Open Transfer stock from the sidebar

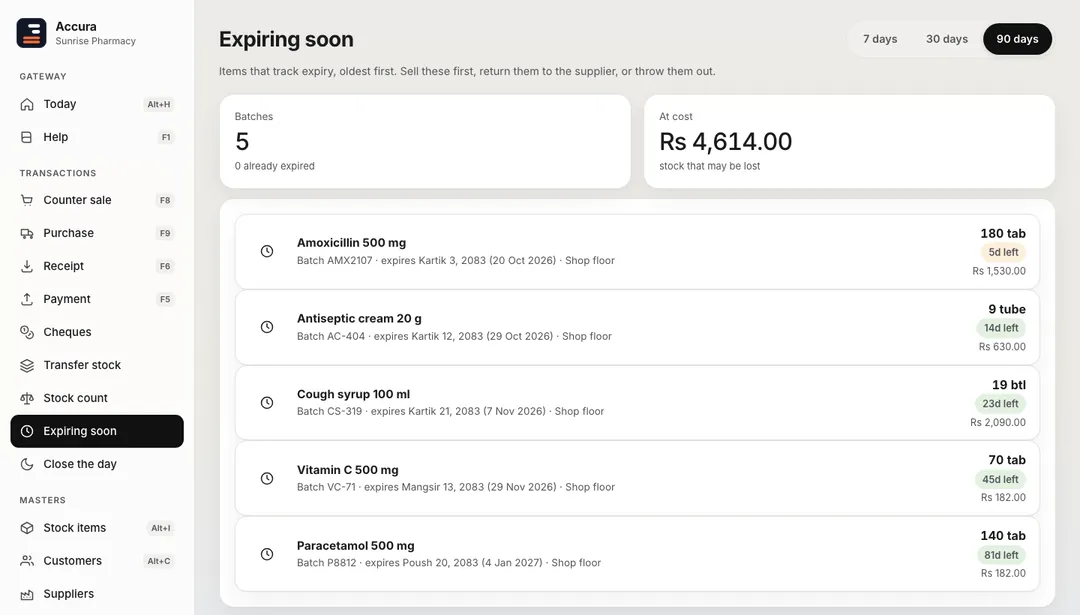pyautogui.click(x=97, y=365)
